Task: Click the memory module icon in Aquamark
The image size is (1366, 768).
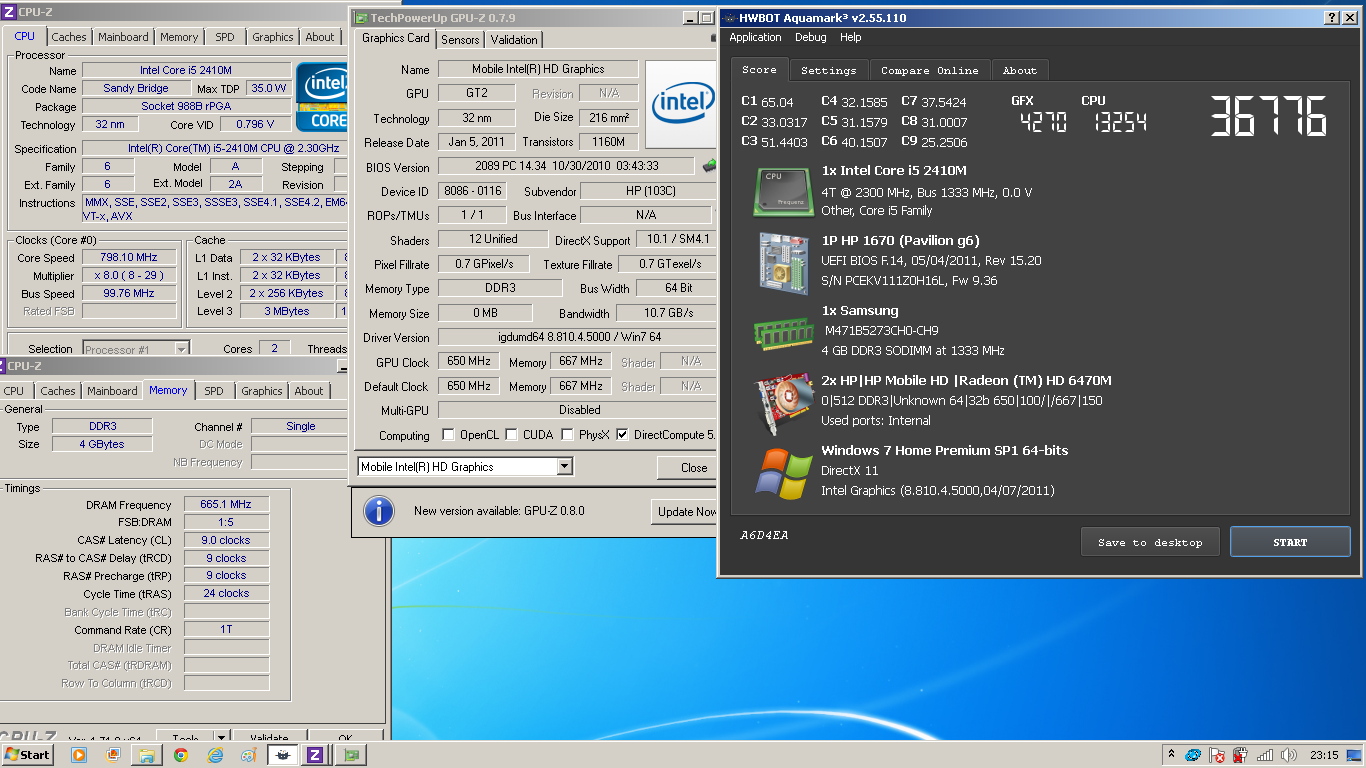Action: pyautogui.click(x=785, y=332)
